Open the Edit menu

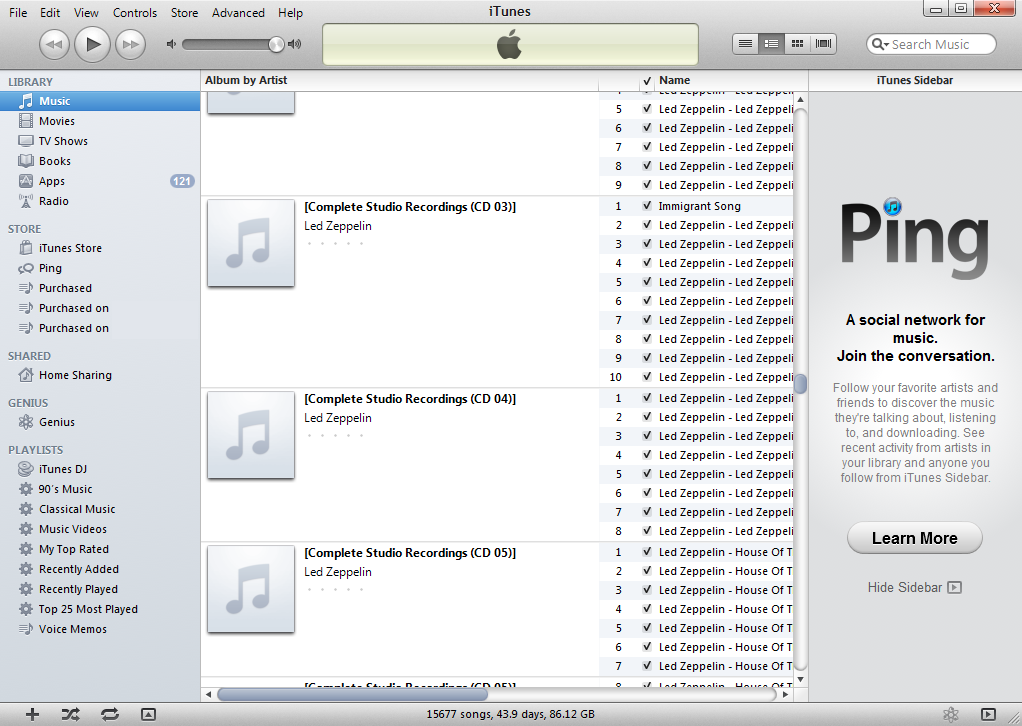(50, 12)
